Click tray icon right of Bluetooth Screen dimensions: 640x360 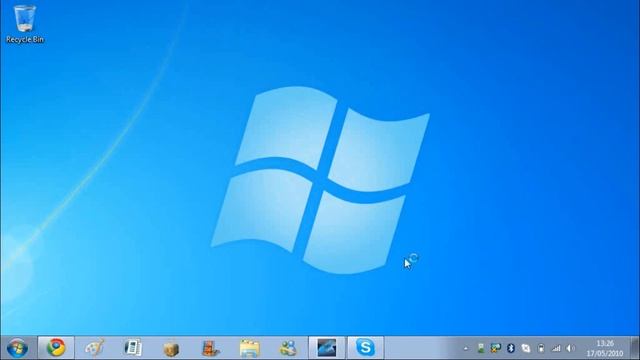[526, 348]
